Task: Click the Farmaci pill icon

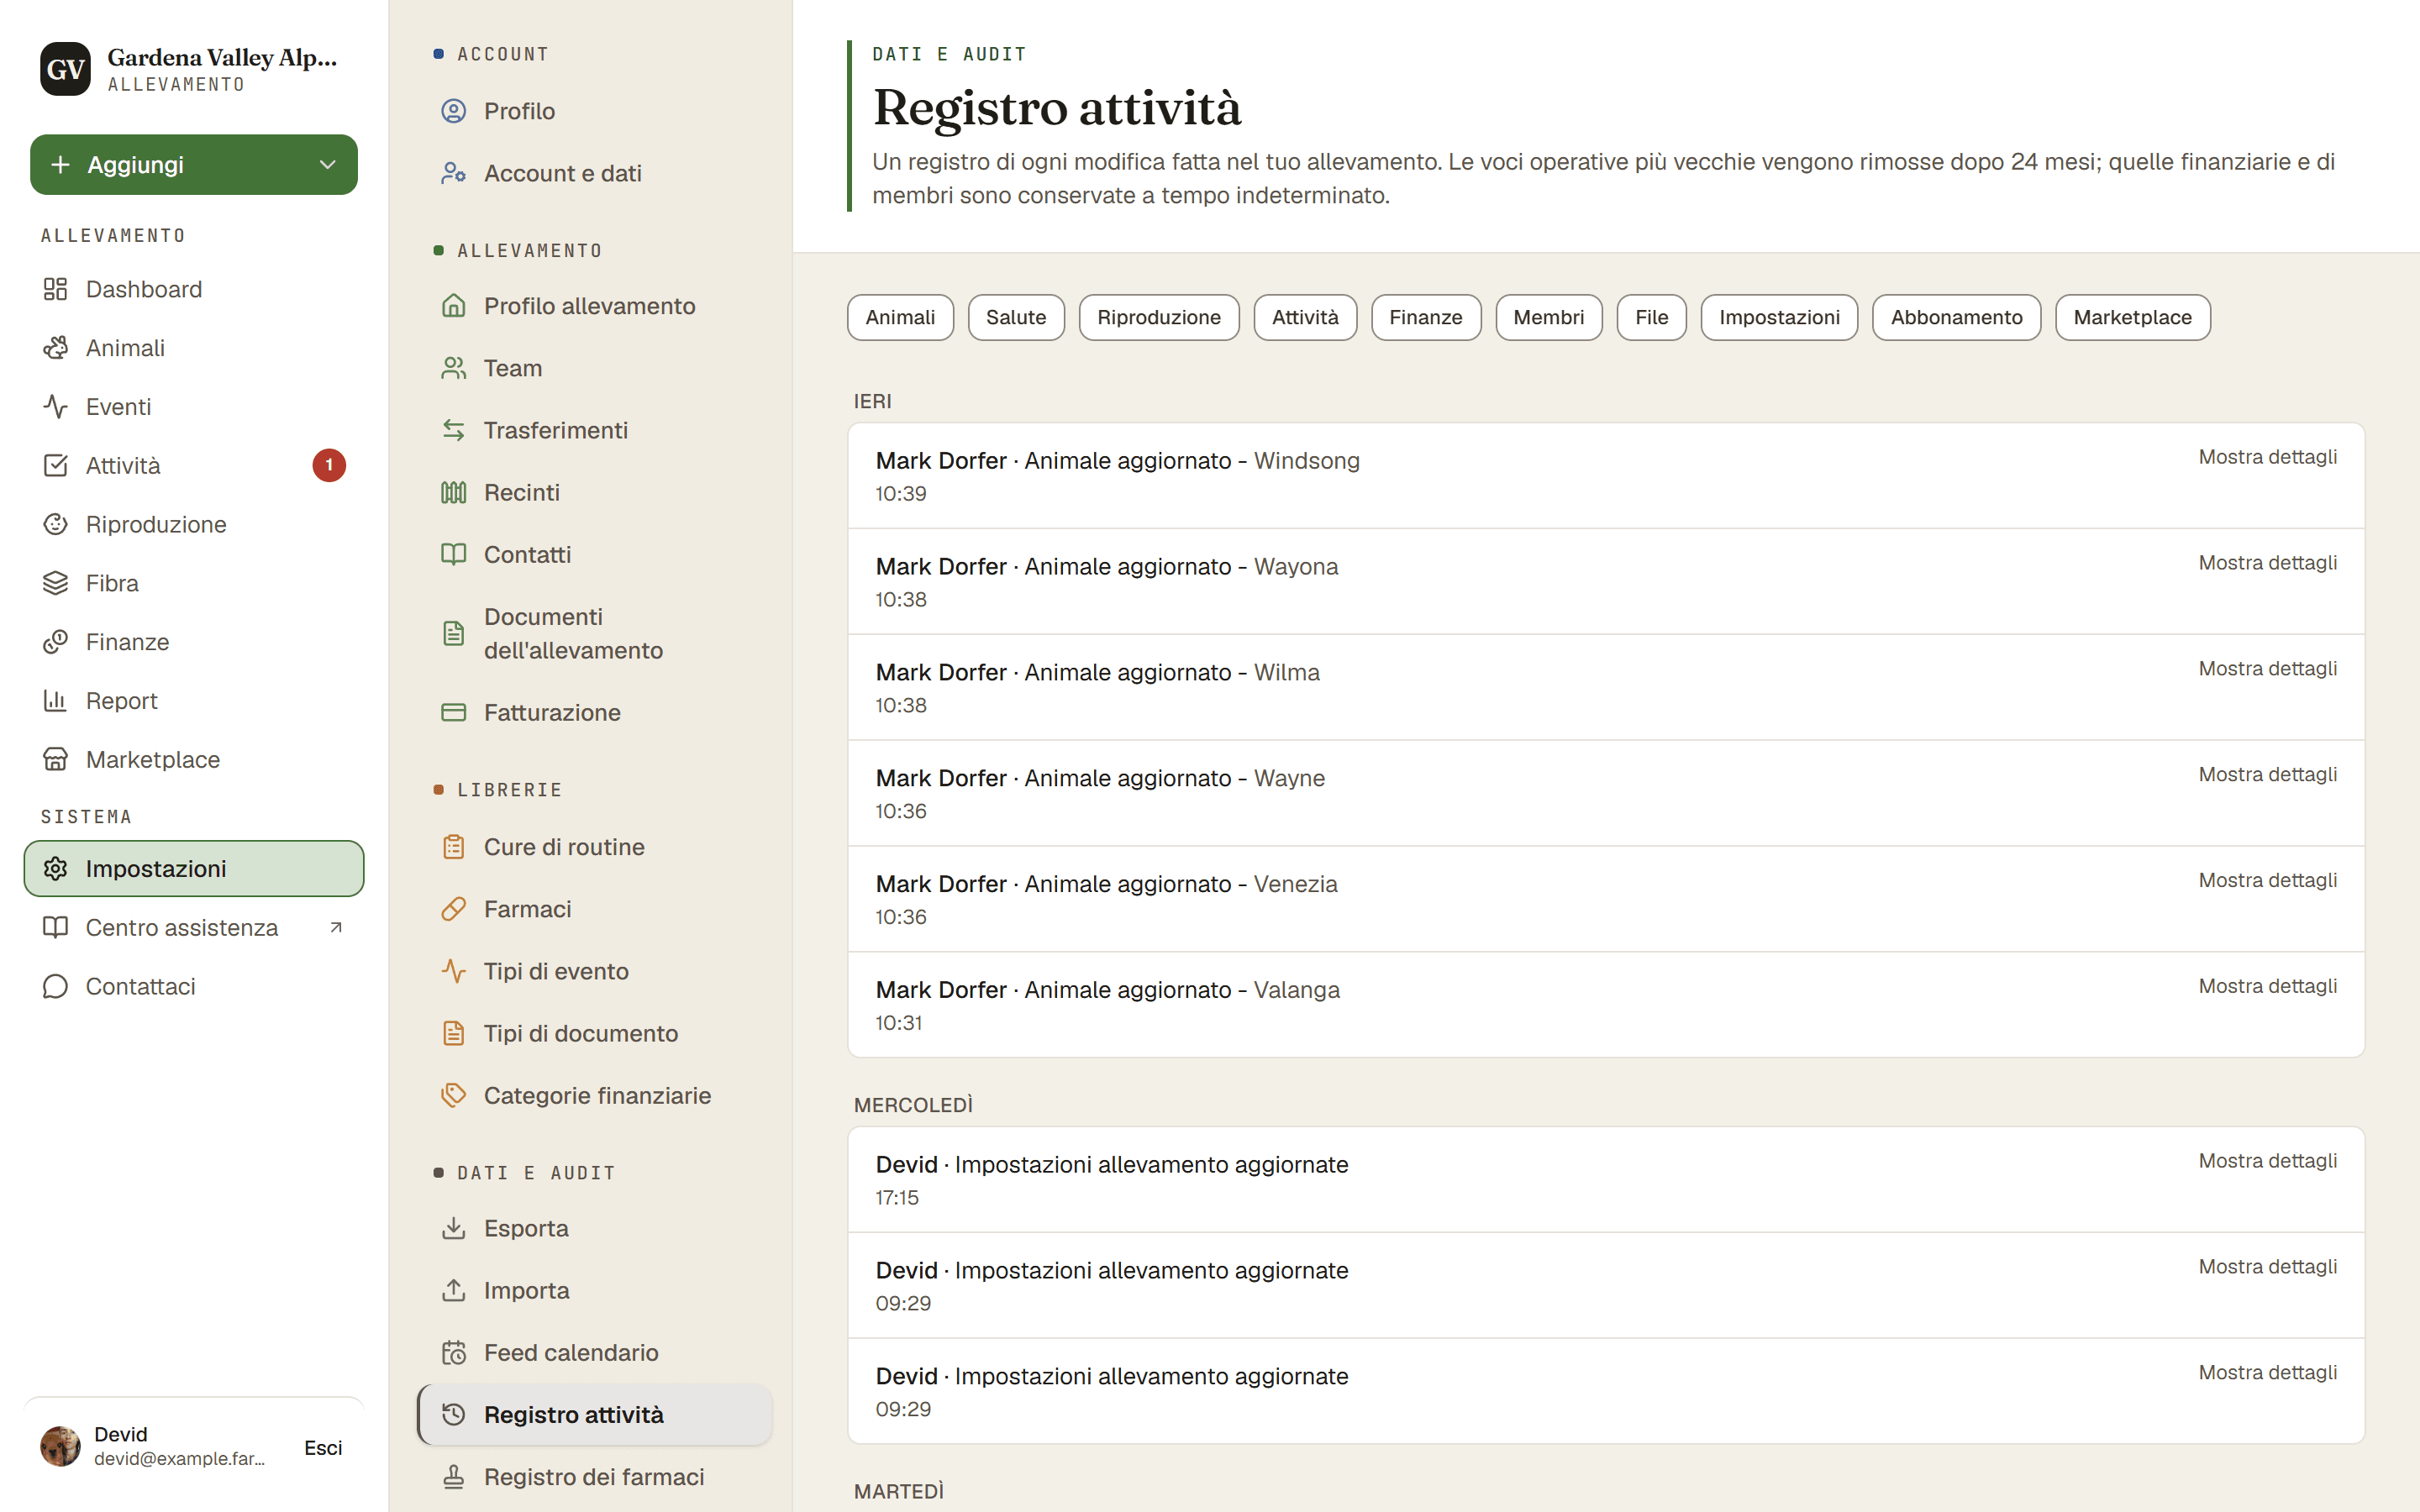Action: click(454, 909)
